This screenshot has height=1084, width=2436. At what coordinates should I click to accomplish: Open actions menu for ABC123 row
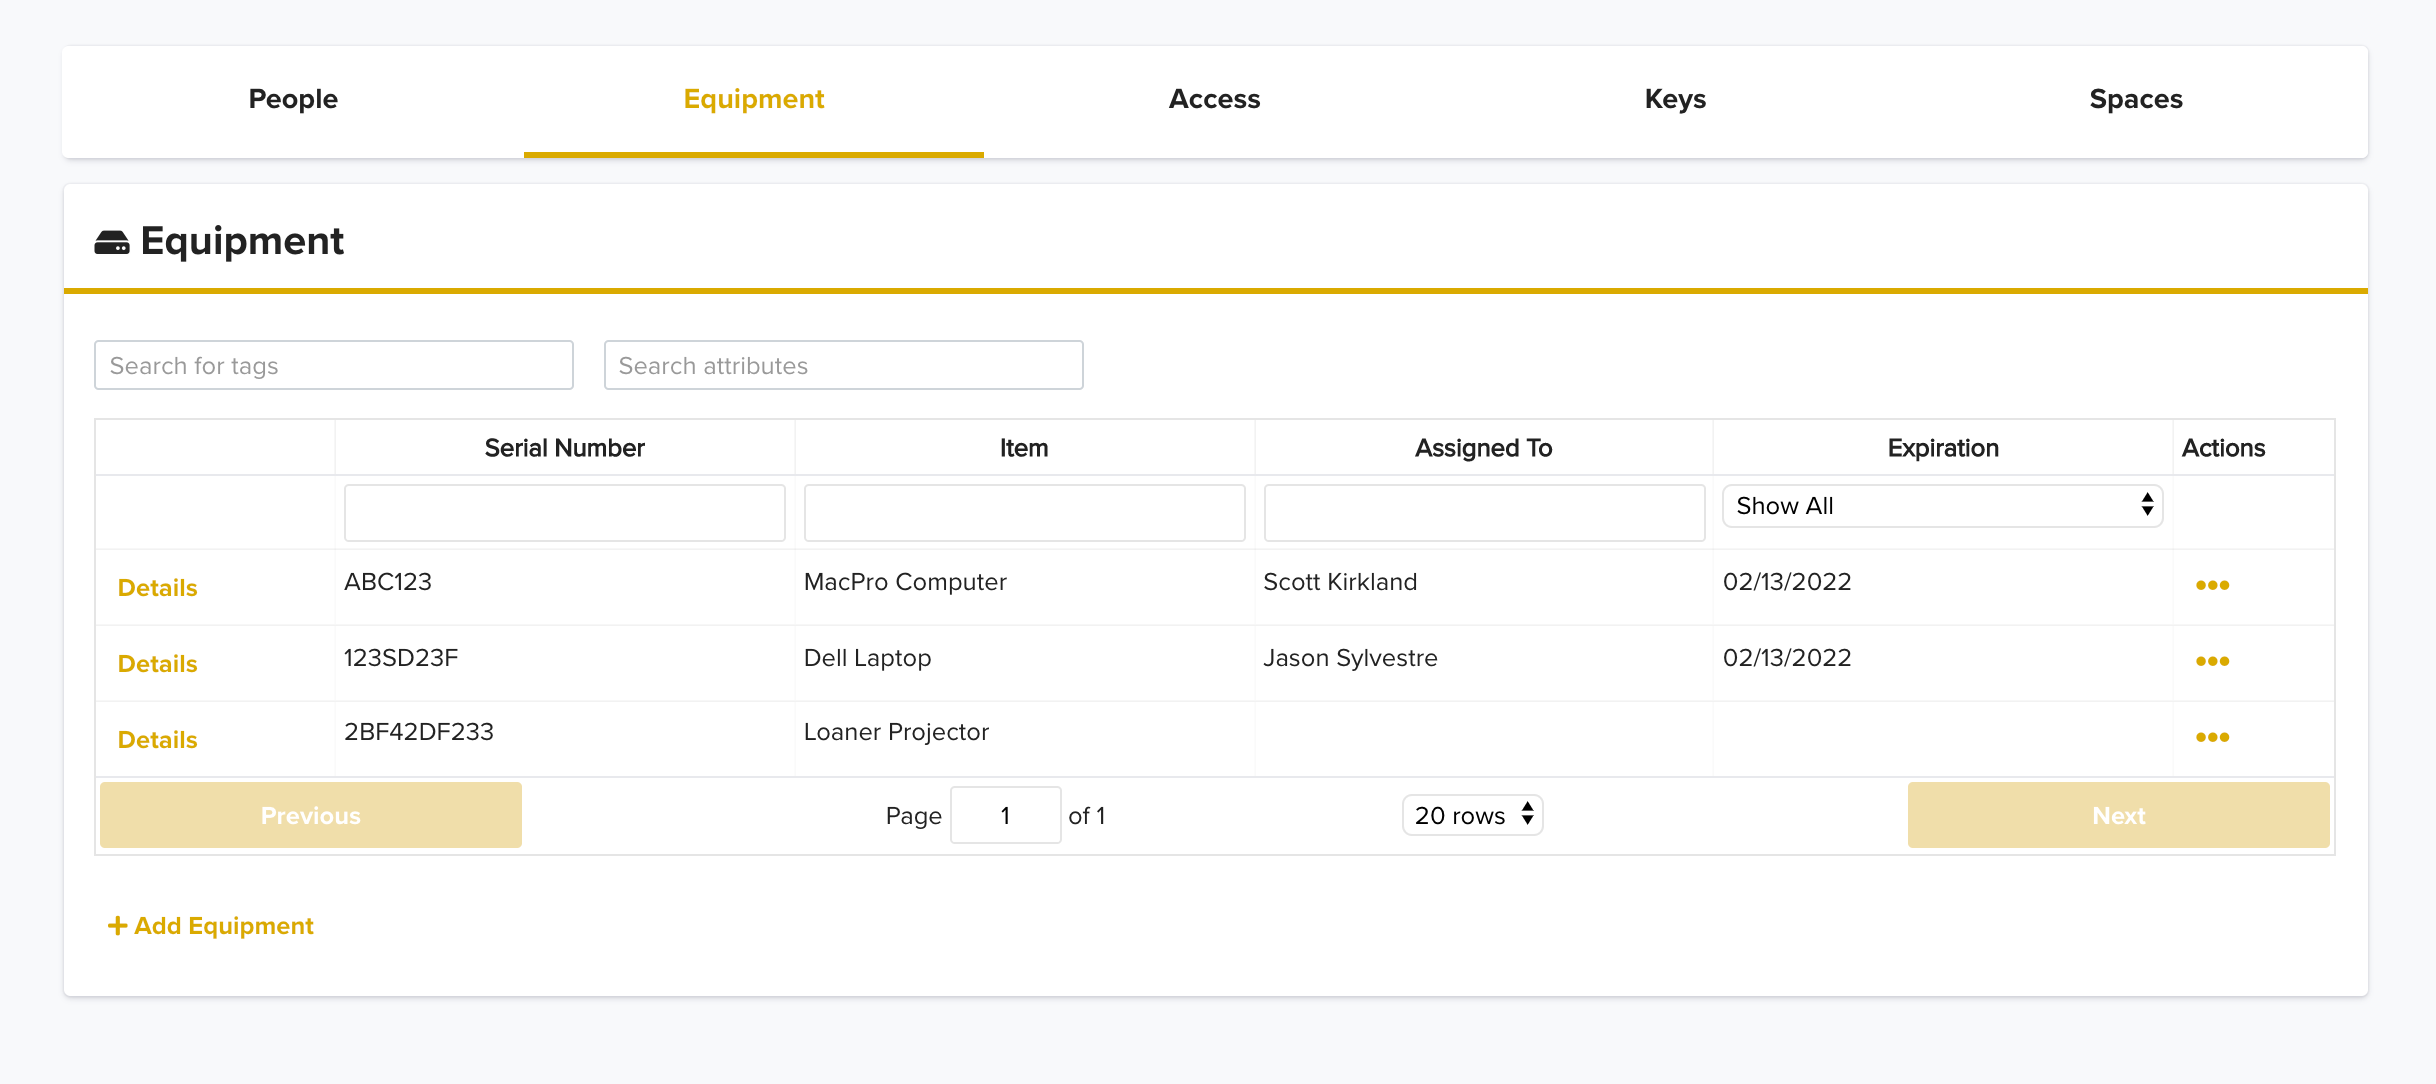pyautogui.click(x=2212, y=585)
